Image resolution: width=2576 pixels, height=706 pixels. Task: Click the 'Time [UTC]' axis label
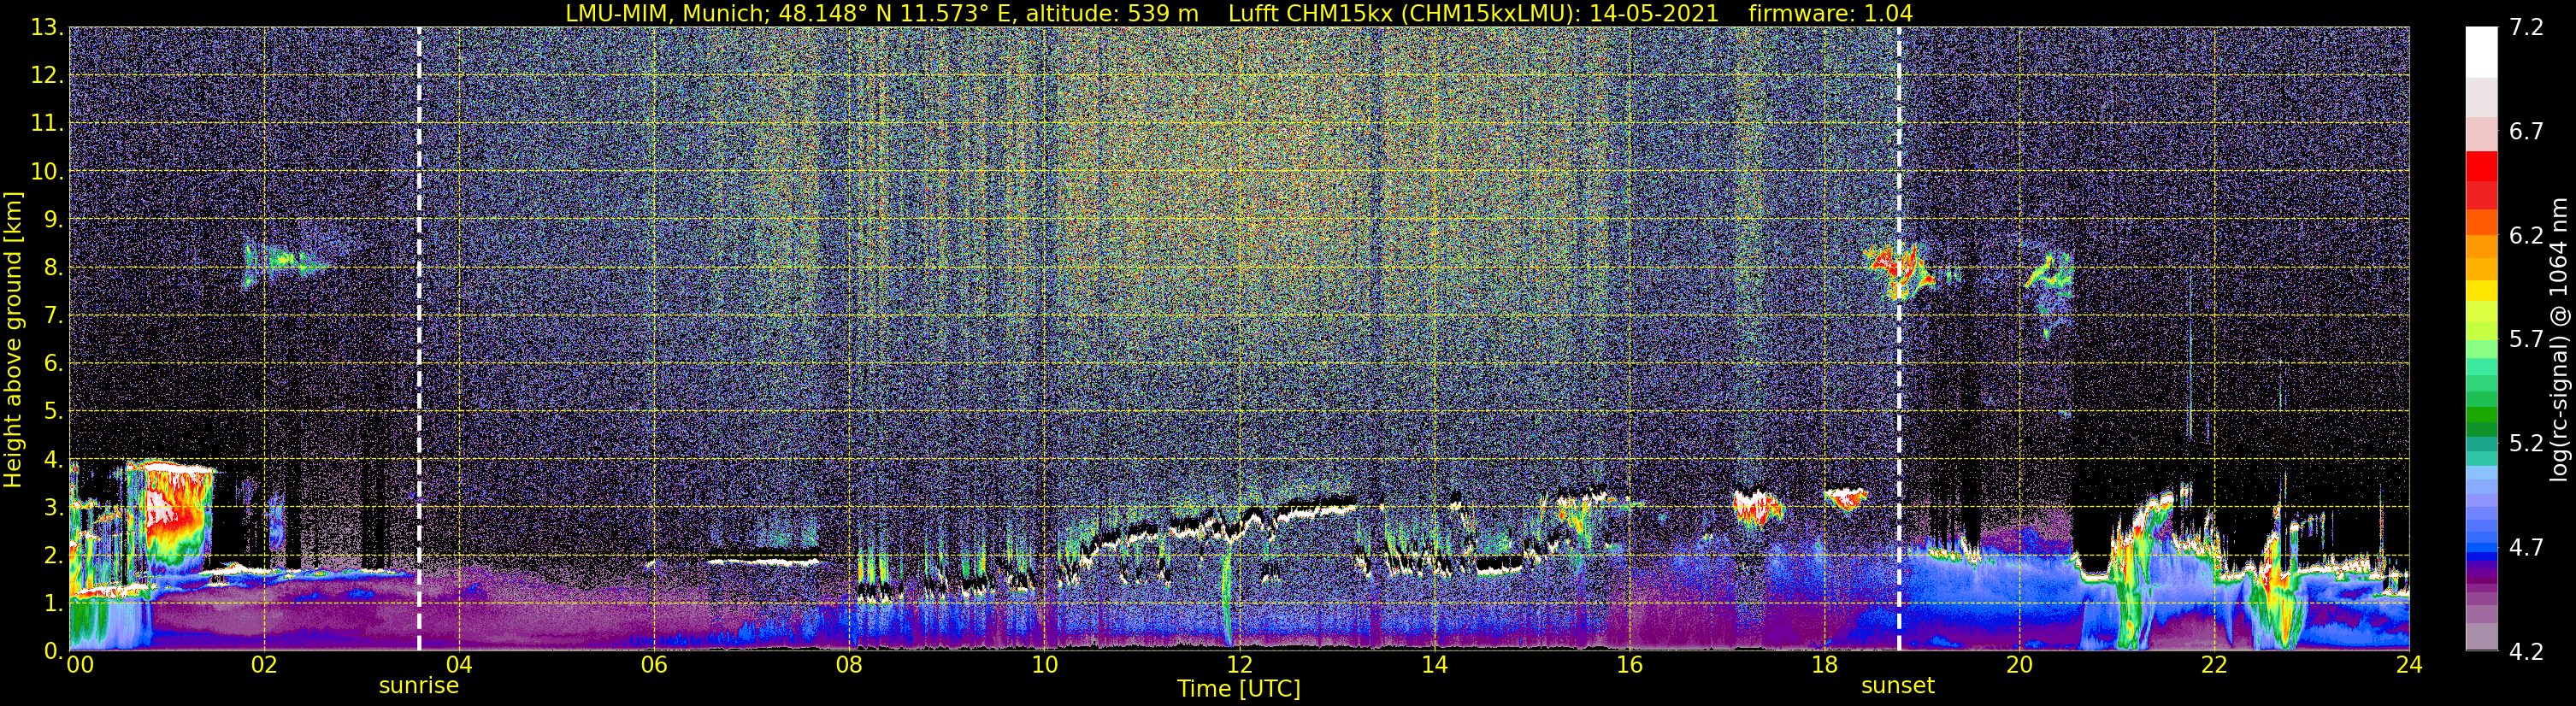pos(1238,689)
